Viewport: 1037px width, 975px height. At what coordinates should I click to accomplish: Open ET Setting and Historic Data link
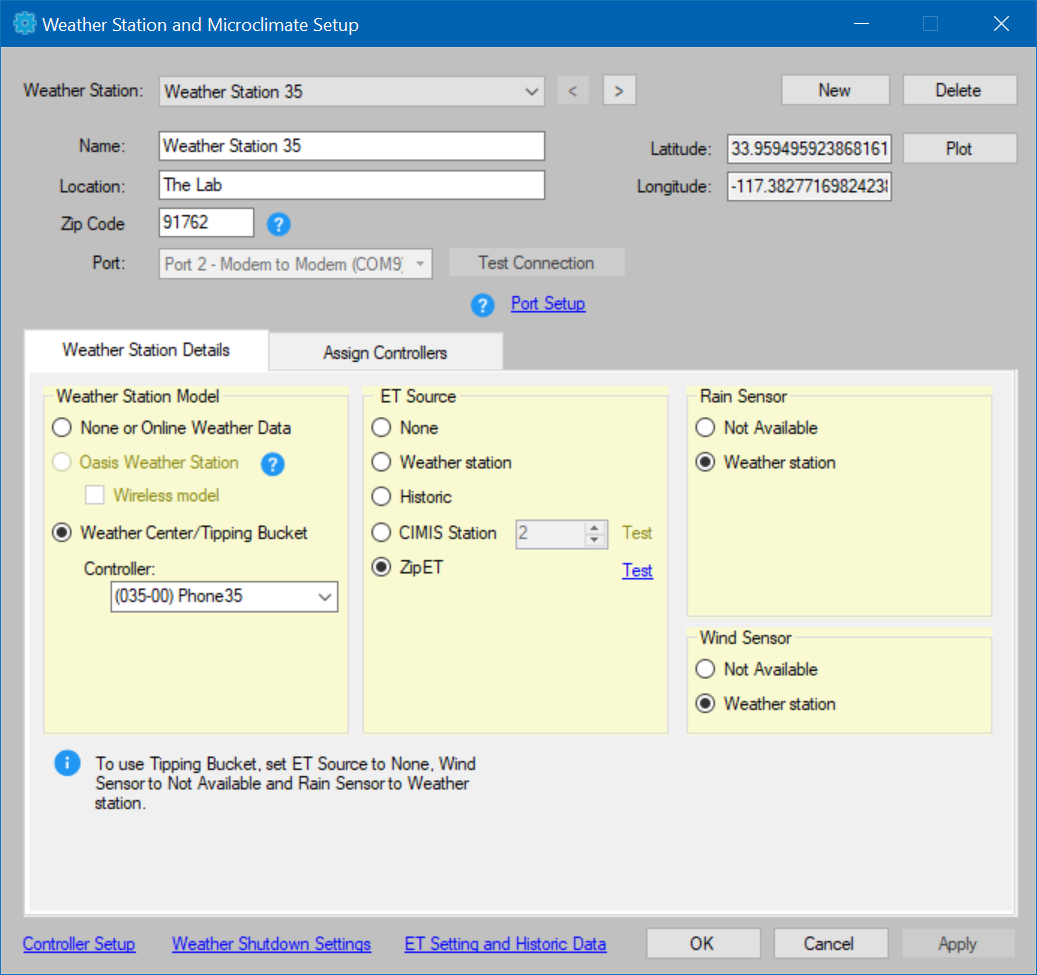click(x=505, y=944)
